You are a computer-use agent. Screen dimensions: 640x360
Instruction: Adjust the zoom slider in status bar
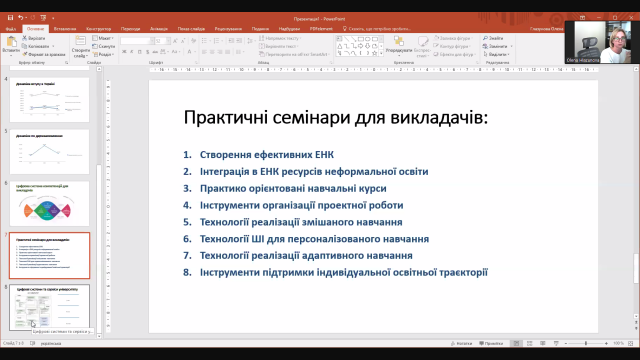tap(586, 343)
